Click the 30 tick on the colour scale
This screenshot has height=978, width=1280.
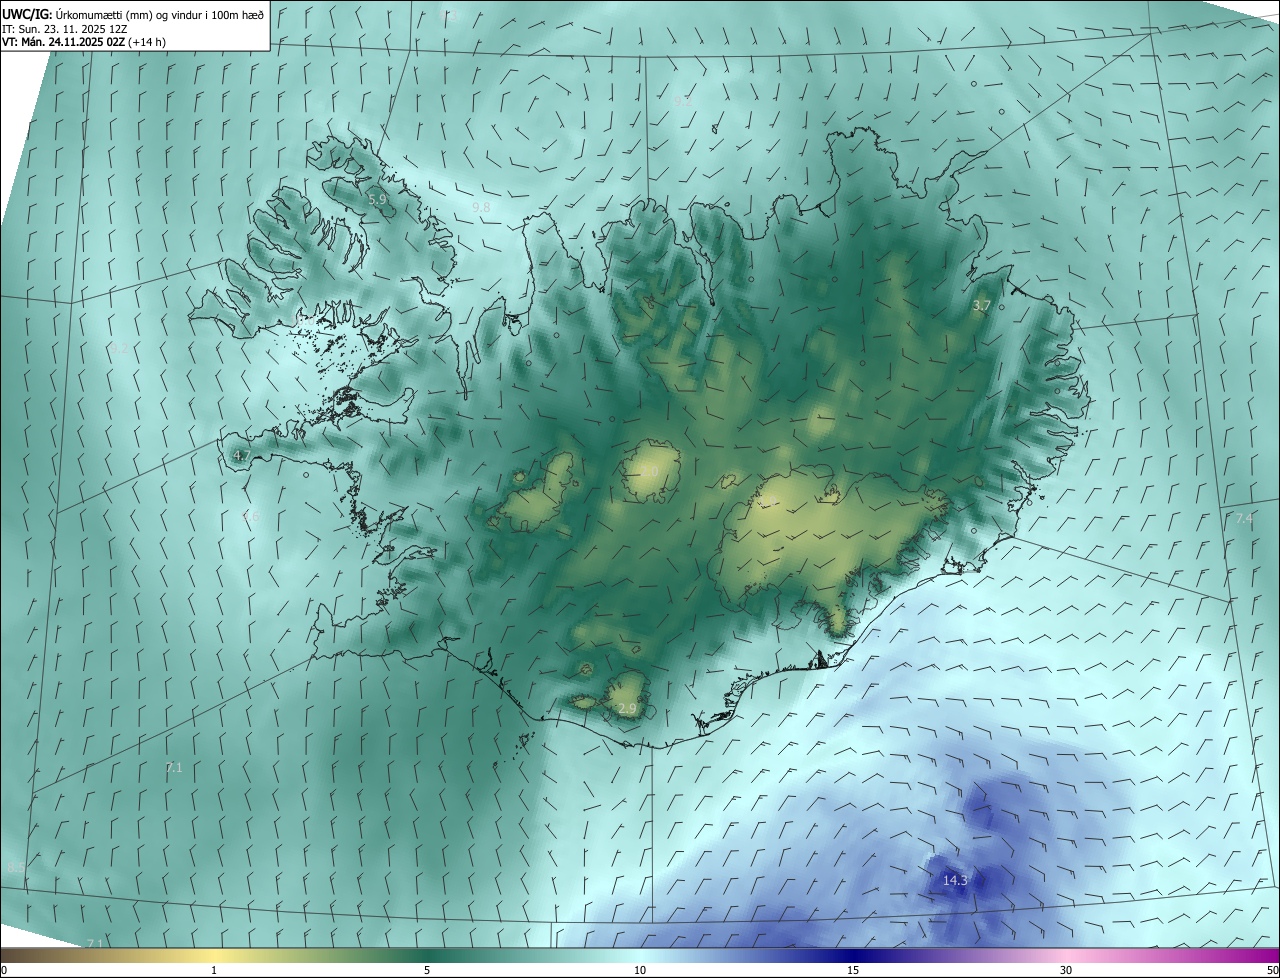pos(1066,971)
